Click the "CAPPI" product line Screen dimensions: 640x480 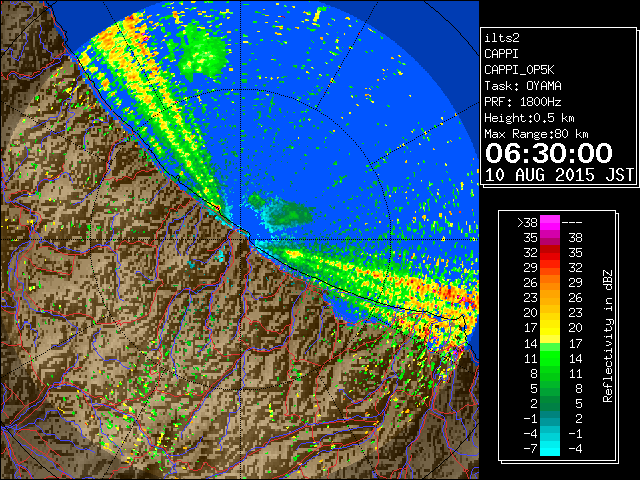(x=501, y=54)
